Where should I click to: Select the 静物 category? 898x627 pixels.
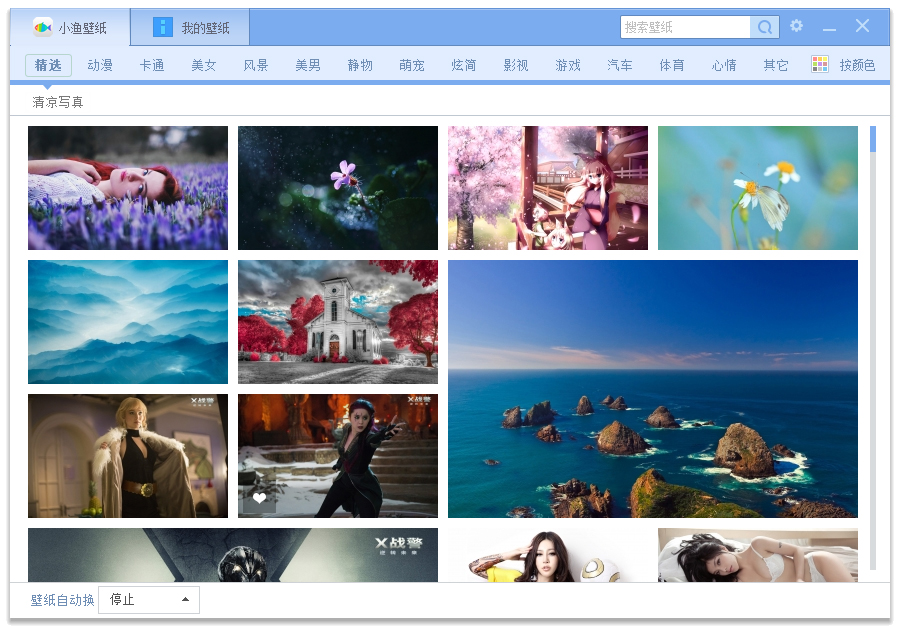coord(360,65)
